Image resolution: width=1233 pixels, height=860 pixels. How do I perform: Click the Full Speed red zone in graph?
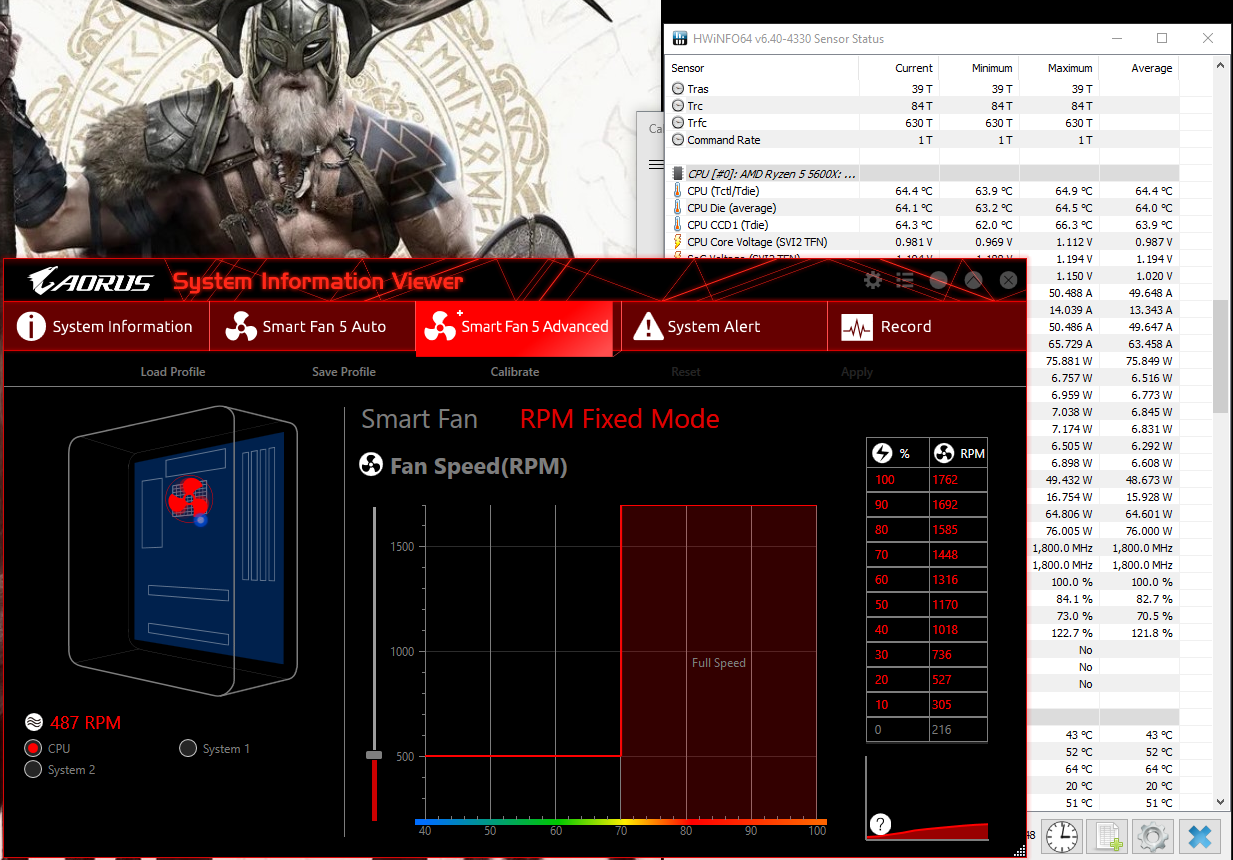pos(719,662)
